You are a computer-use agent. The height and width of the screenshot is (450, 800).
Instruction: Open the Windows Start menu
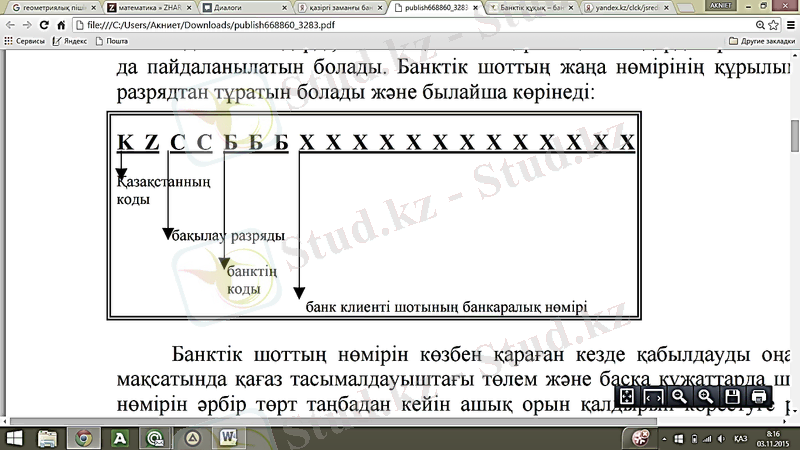14,438
